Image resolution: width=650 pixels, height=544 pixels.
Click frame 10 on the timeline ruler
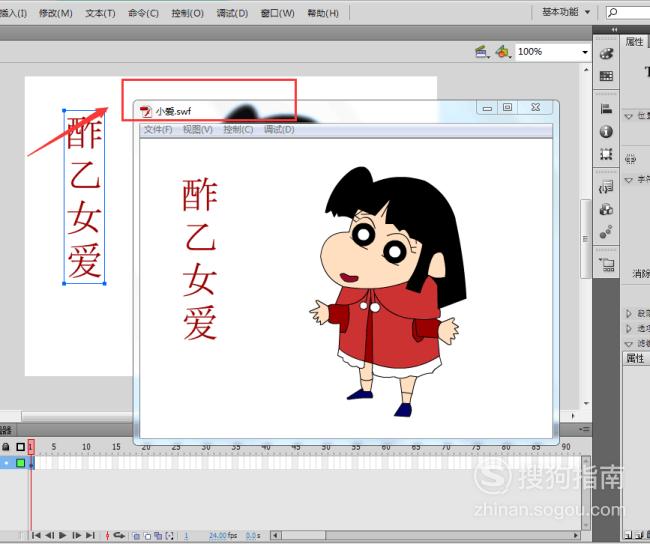[x=86, y=447]
